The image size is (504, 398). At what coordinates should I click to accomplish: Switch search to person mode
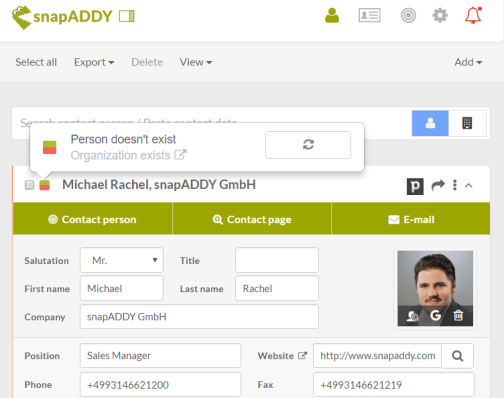430,123
